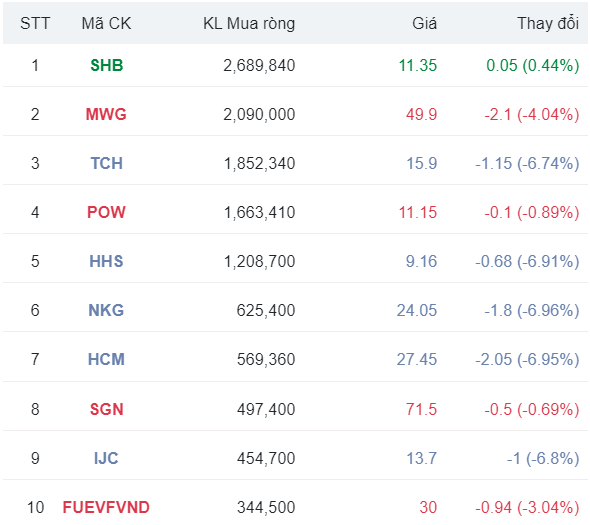
Task: Open the SGN stock ticker link
Action: [106, 409]
